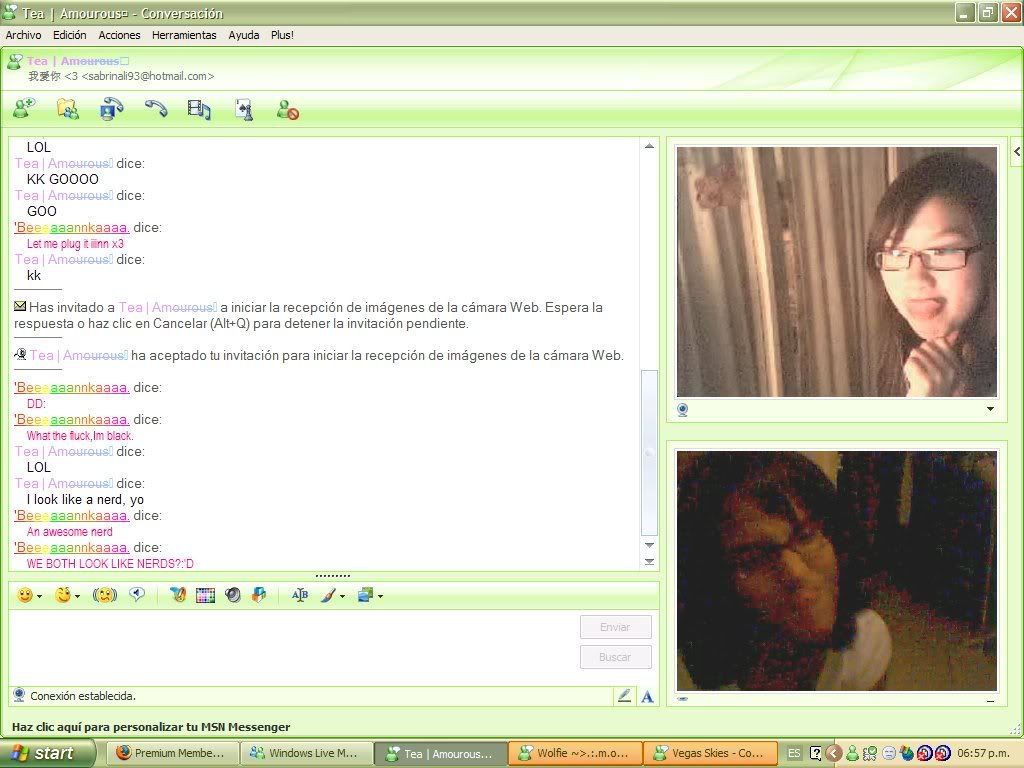Click the invite contact to conversation icon

coord(24,108)
